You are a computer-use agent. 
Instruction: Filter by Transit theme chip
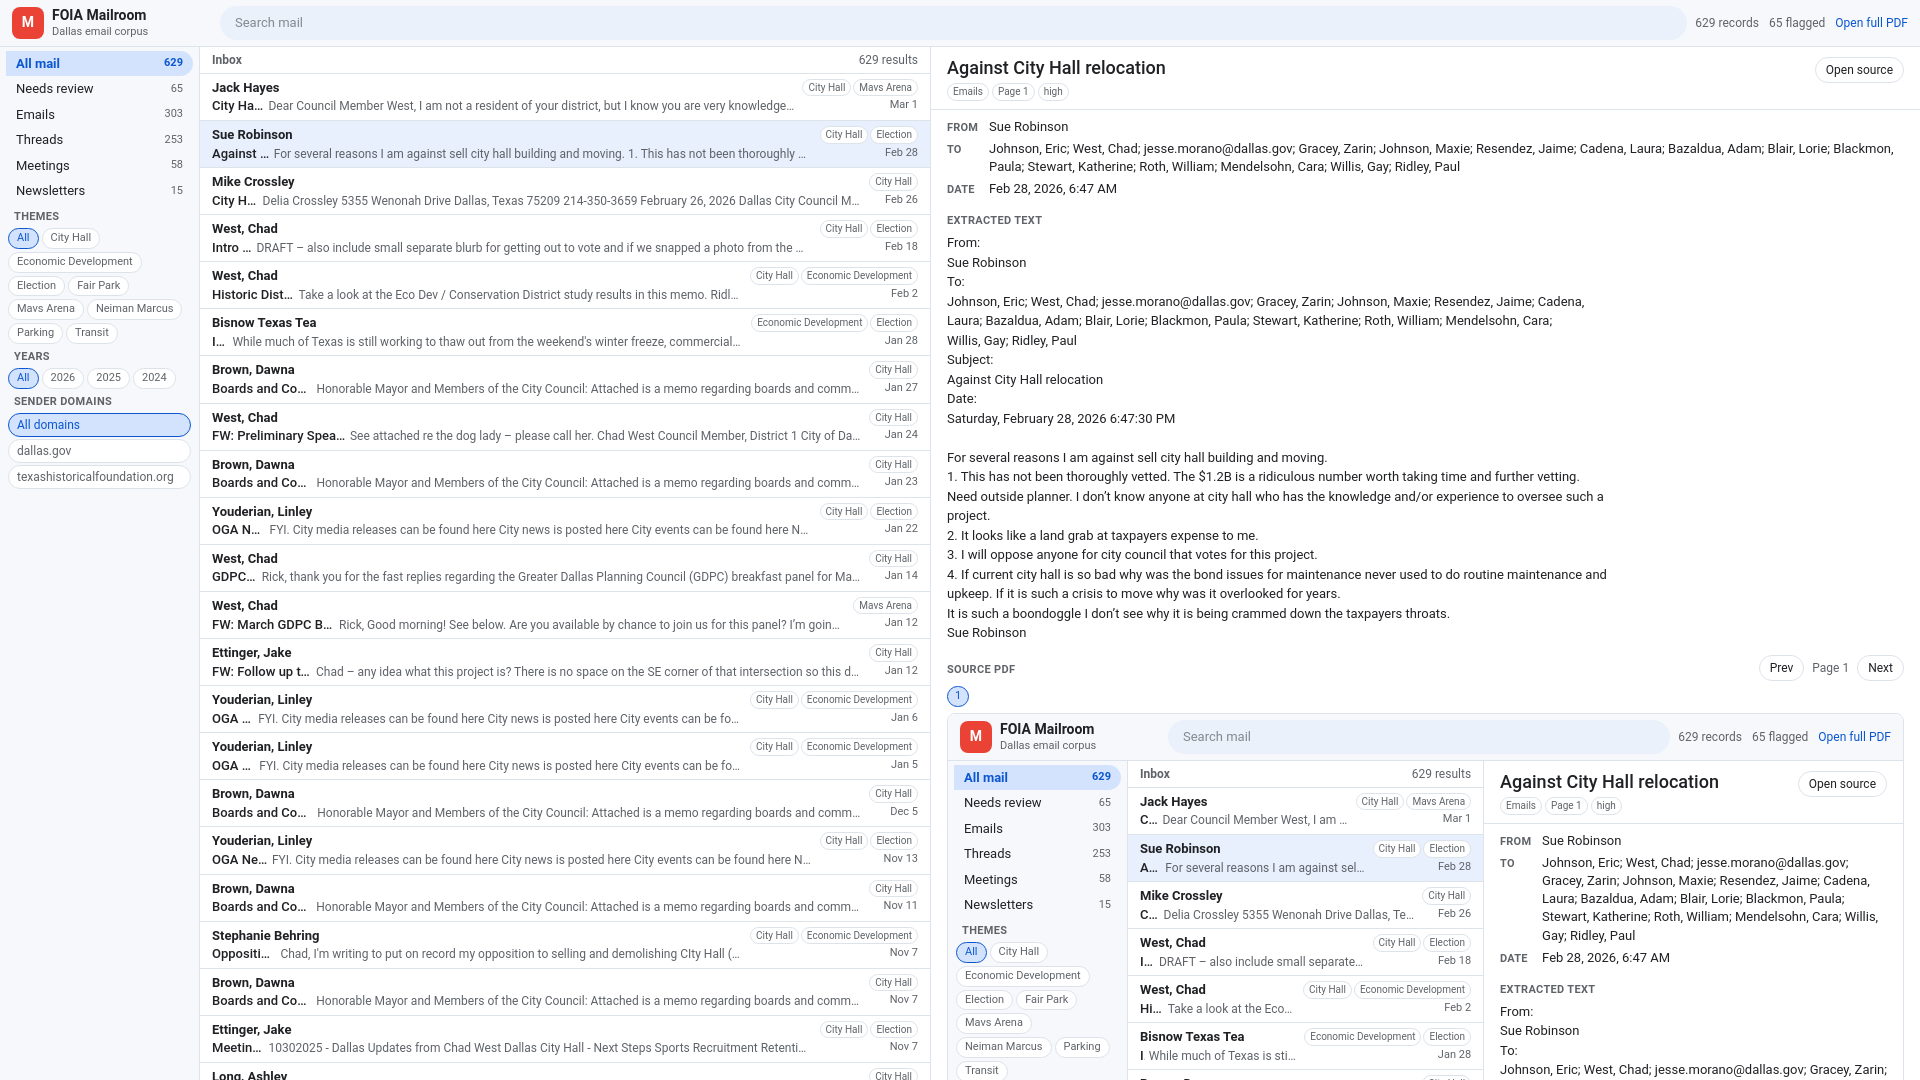click(92, 333)
